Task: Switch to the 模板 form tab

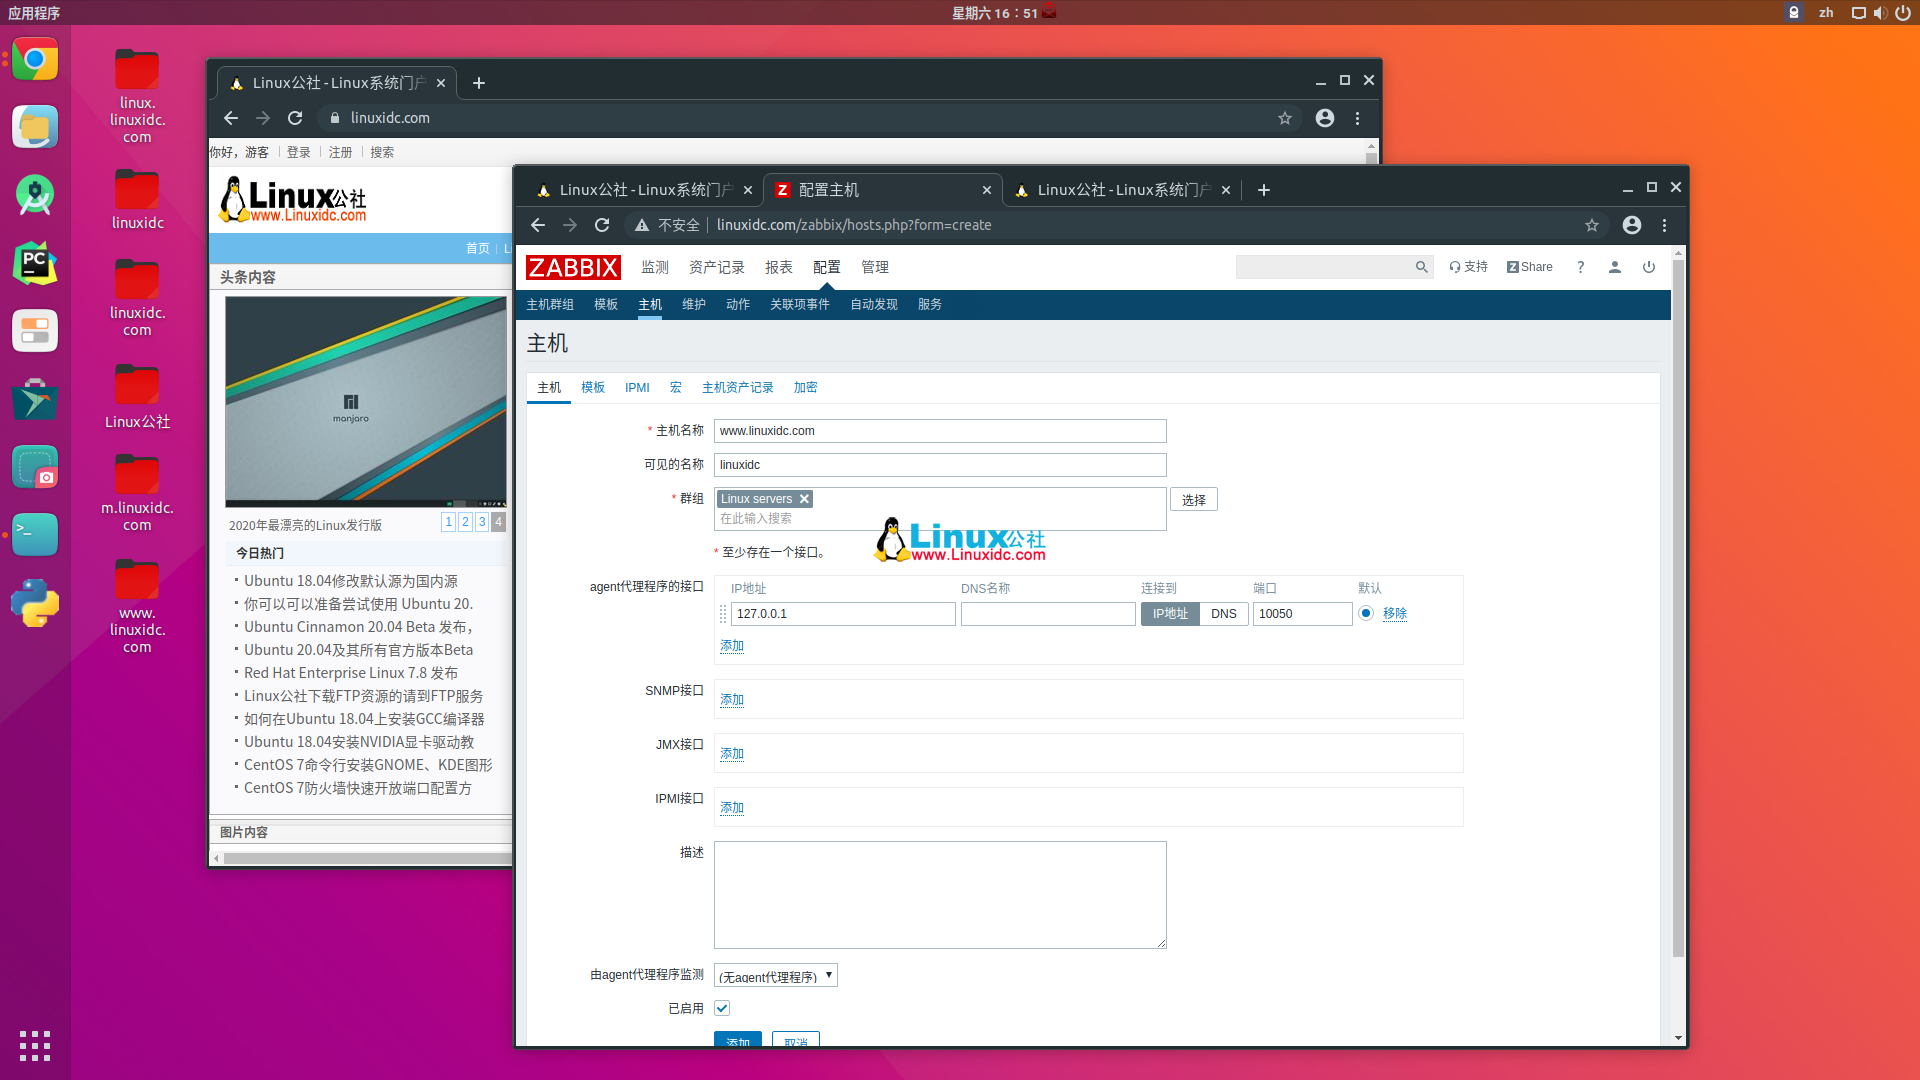Action: 593,387
